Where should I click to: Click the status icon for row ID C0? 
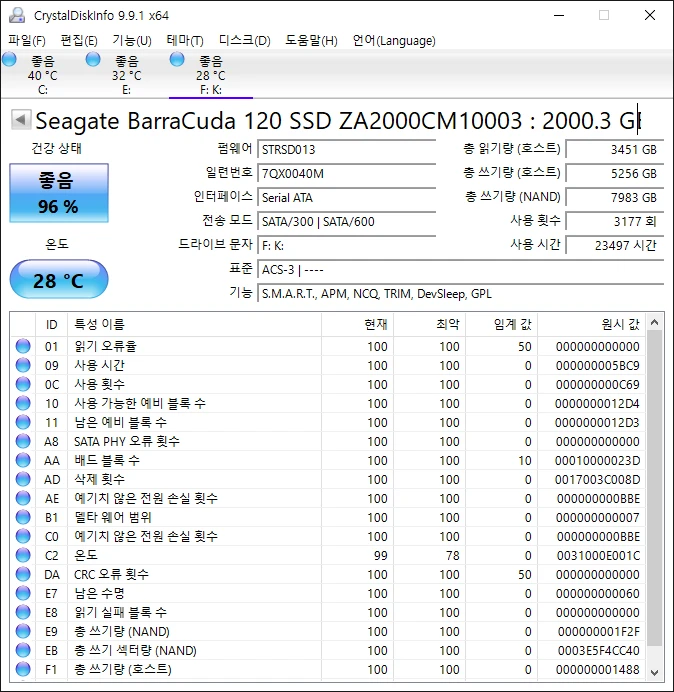pyautogui.click(x=23, y=536)
